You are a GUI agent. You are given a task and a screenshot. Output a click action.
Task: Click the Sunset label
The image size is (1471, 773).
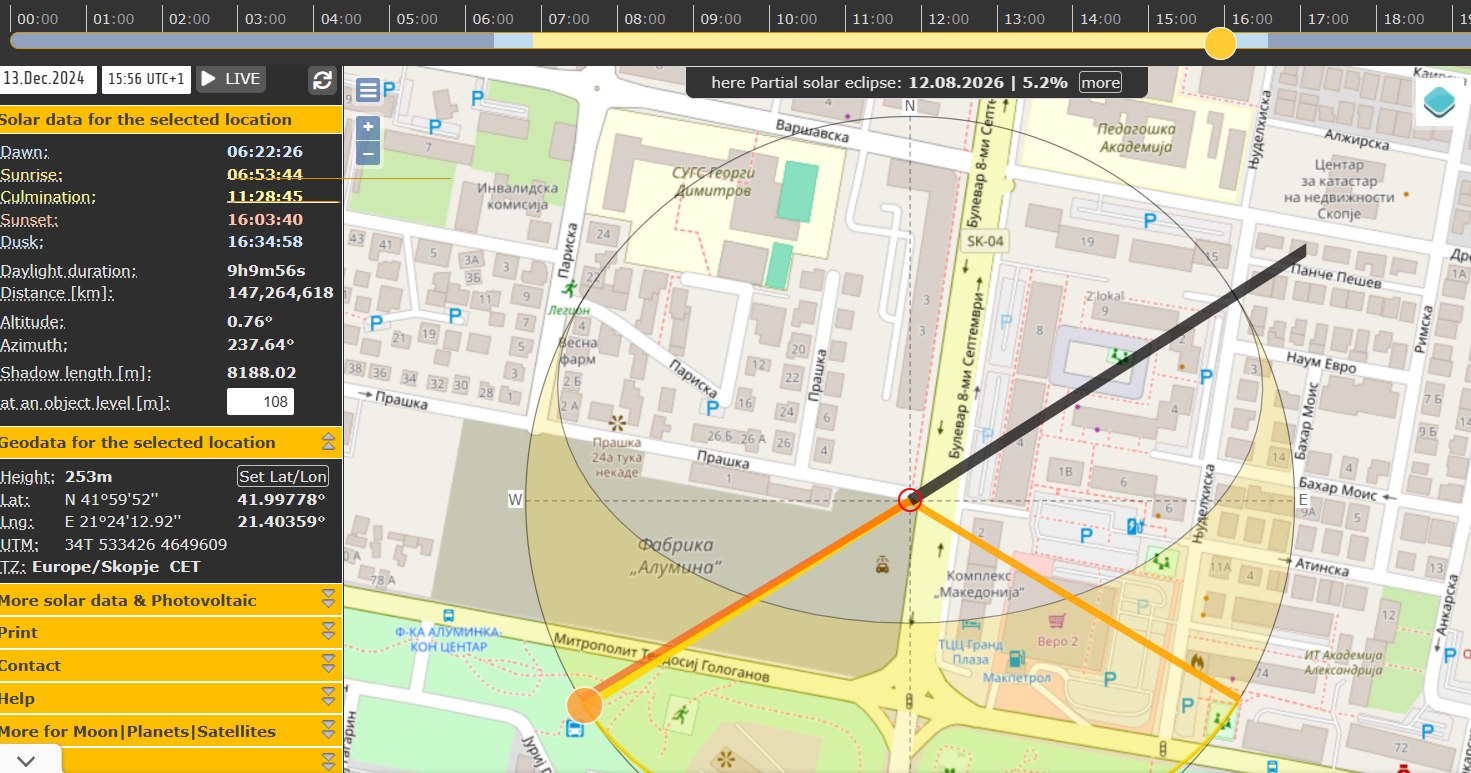click(x=29, y=220)
